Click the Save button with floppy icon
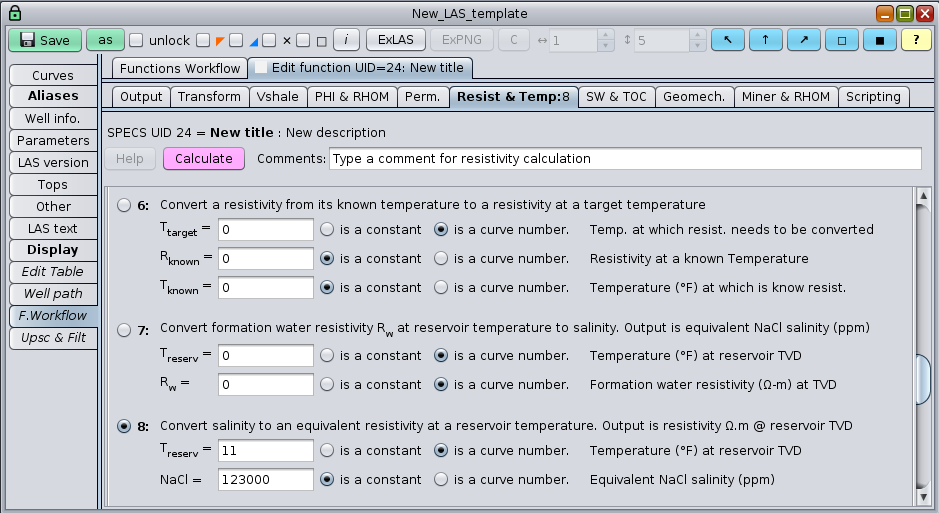 (x=45, y=40)
